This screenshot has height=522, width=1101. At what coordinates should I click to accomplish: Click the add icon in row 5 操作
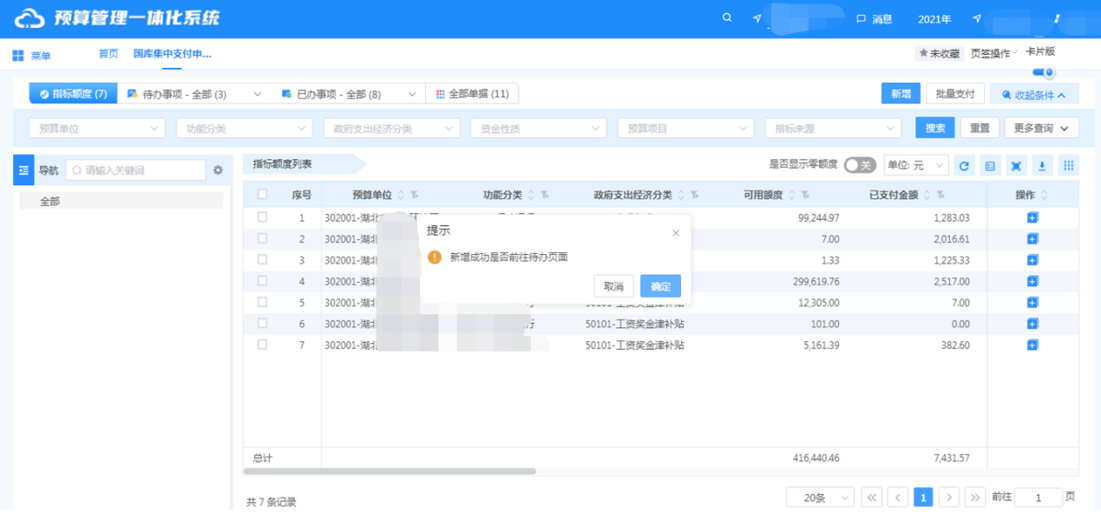[x=1032, y=302]
